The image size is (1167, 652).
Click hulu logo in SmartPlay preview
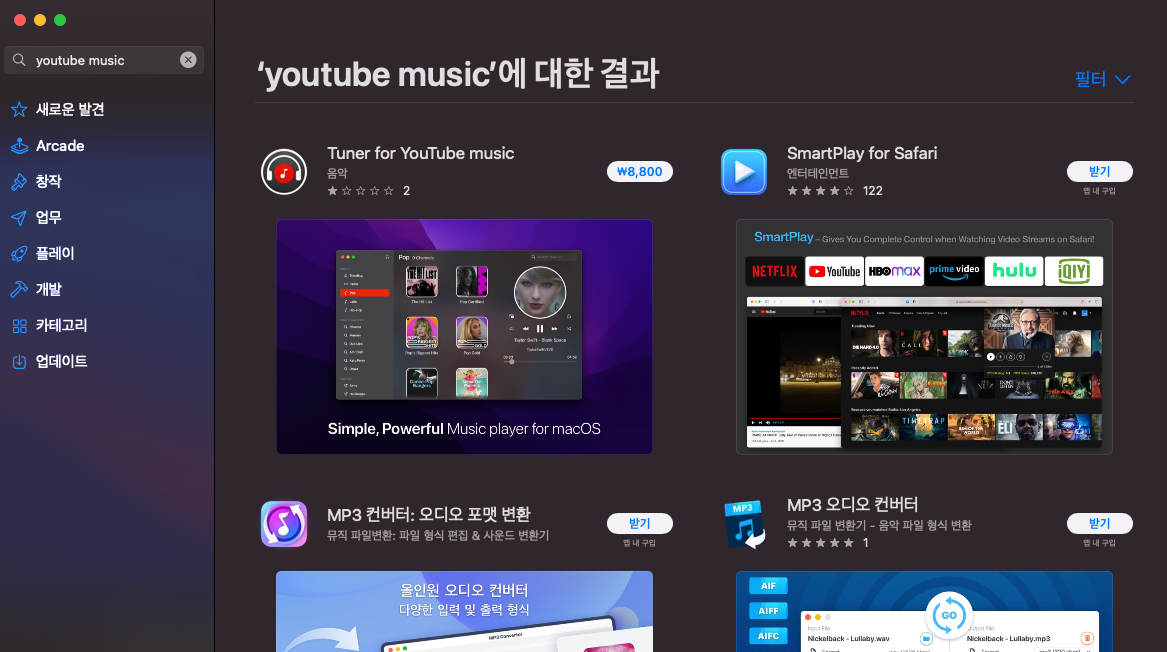click(x=1014, y=272)
